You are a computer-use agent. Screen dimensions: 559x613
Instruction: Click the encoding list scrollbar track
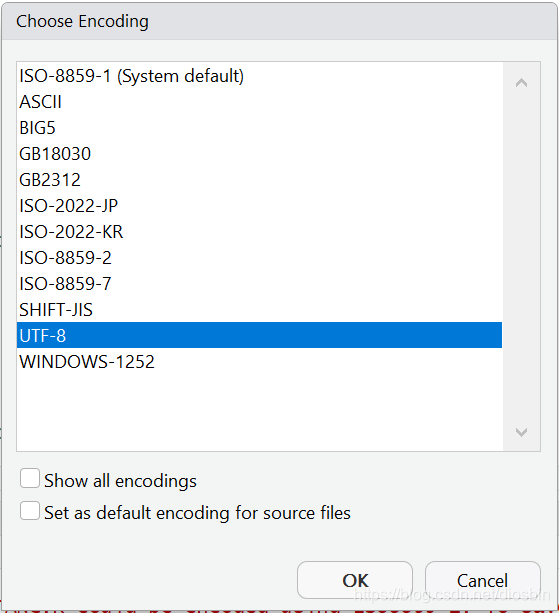click(521, 257)
